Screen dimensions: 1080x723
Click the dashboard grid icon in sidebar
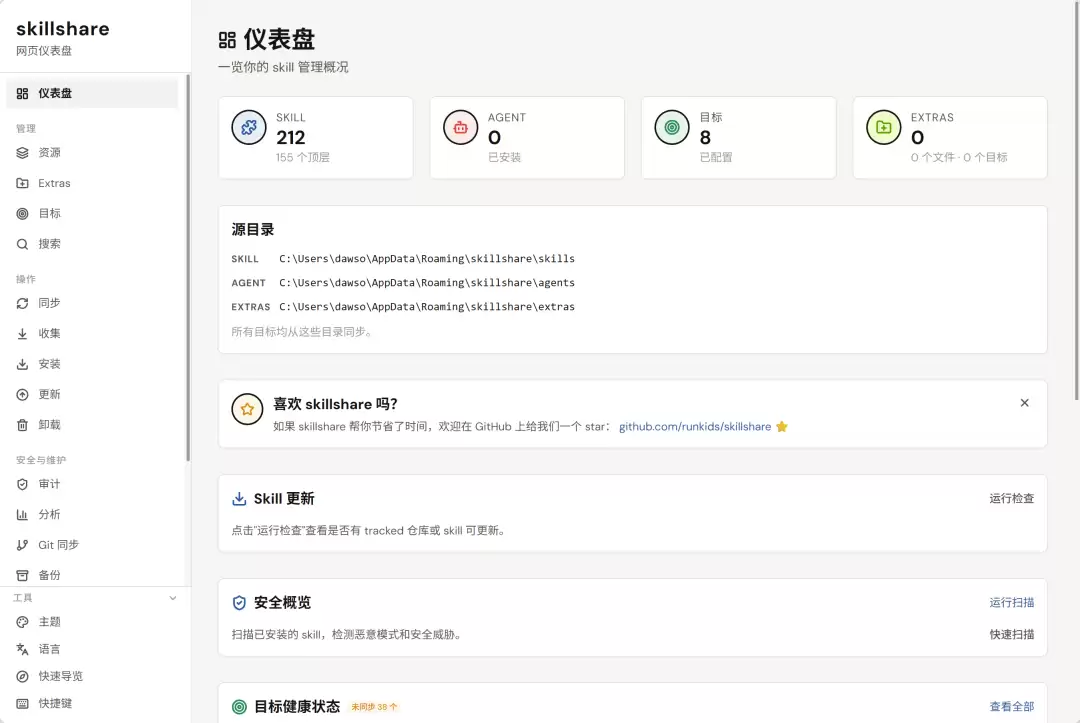22,94
